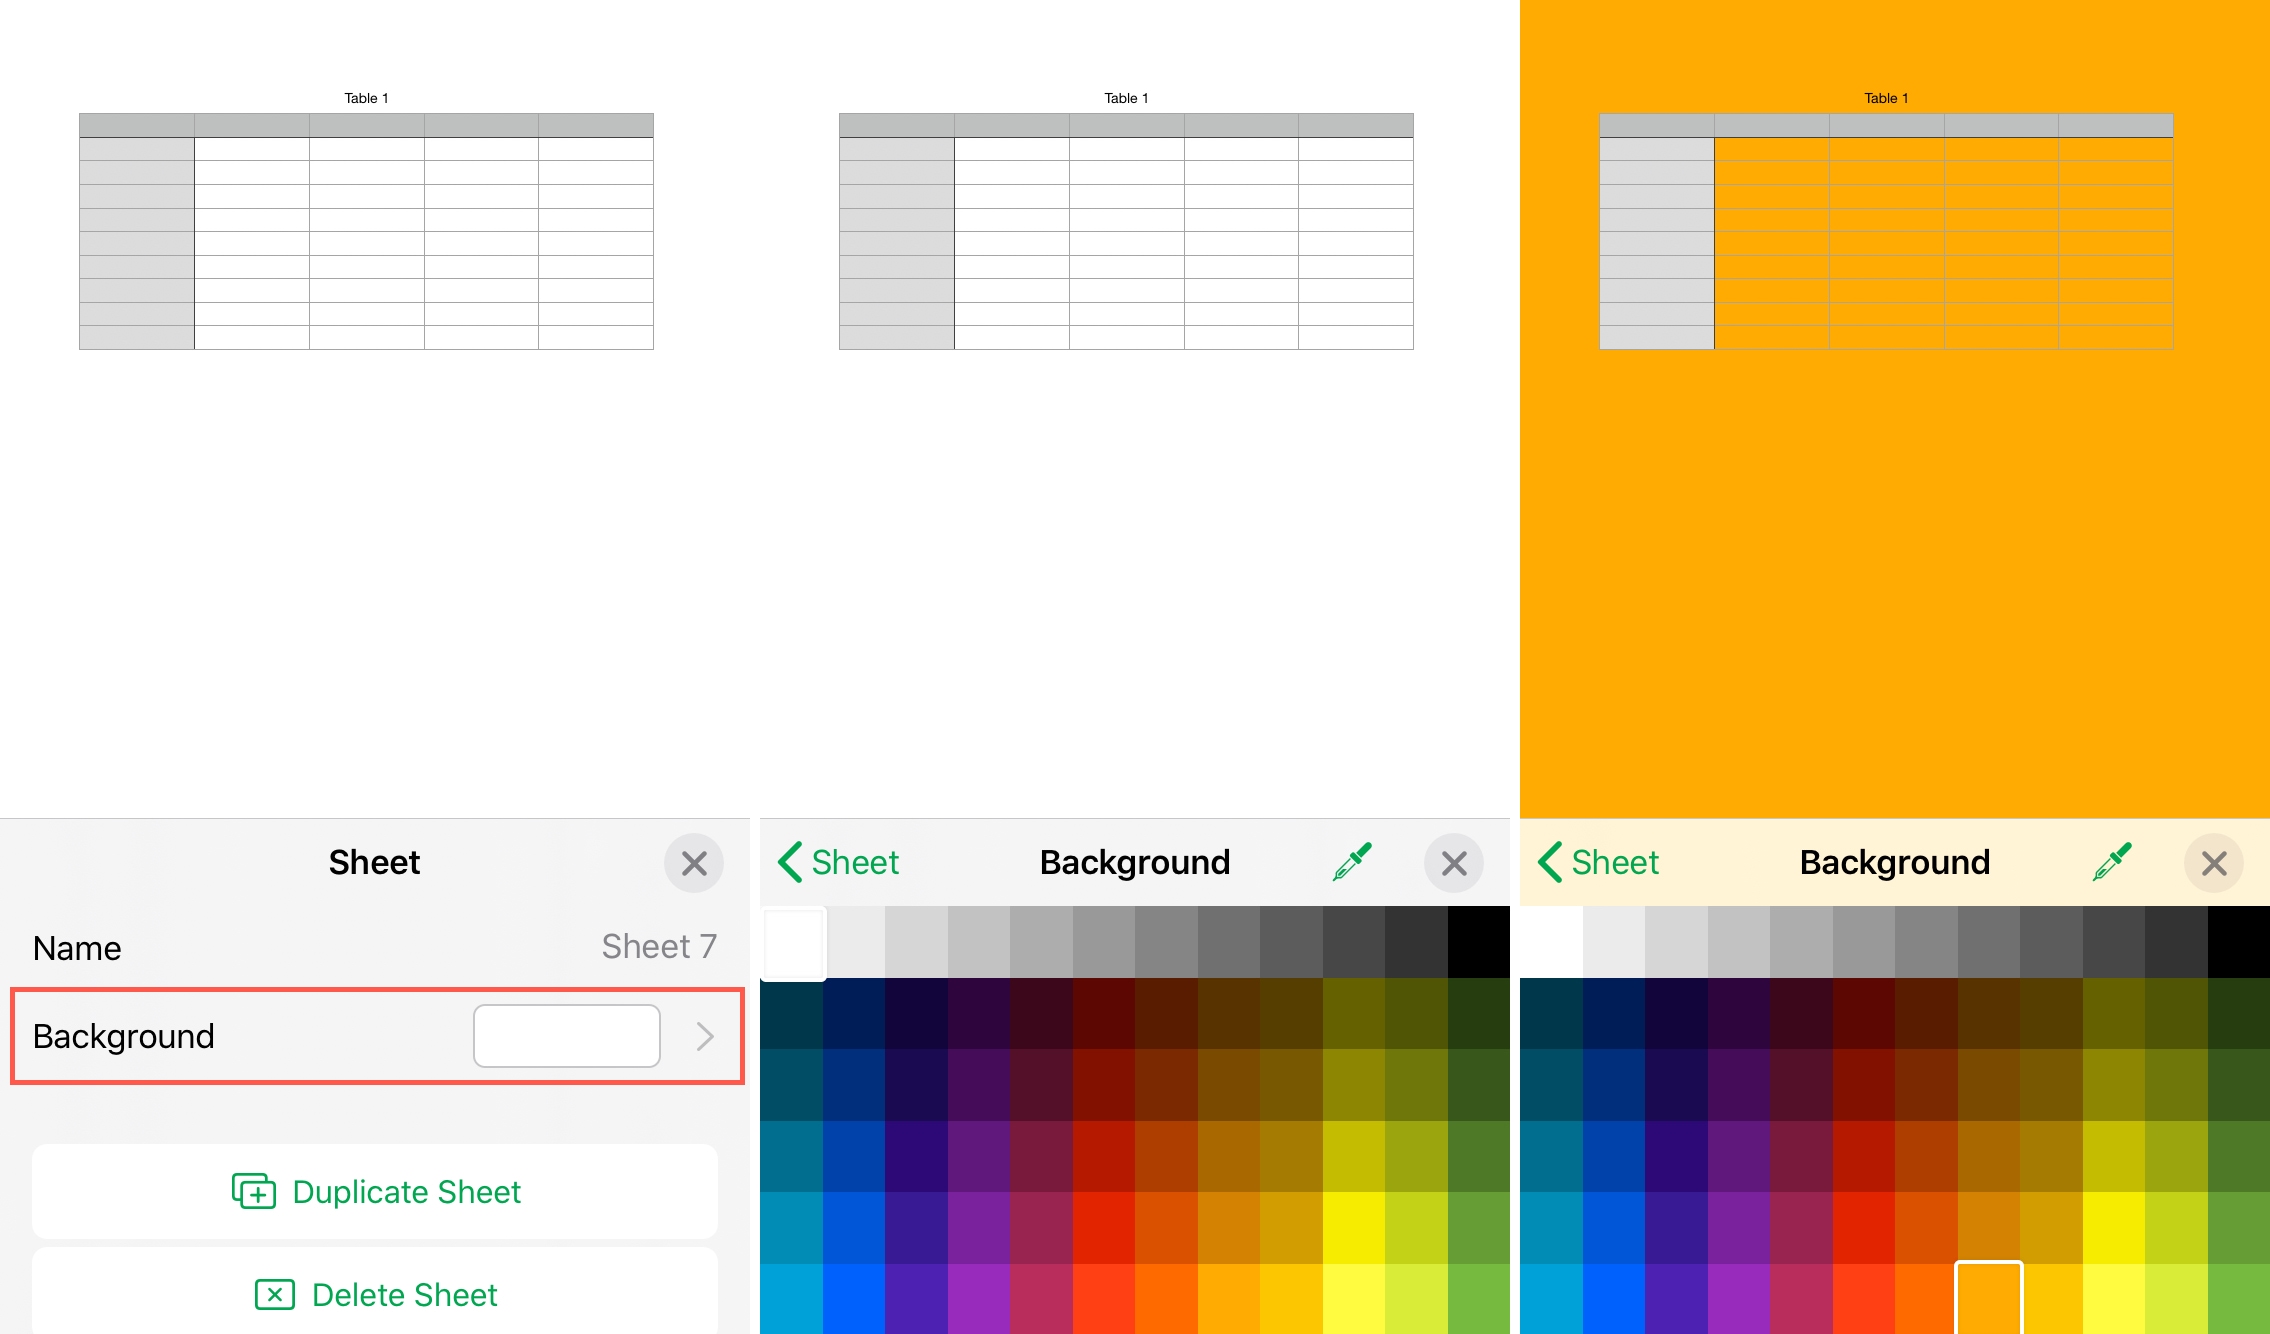Open the Background title header

pyautogui.click(x=1135, y=862)
